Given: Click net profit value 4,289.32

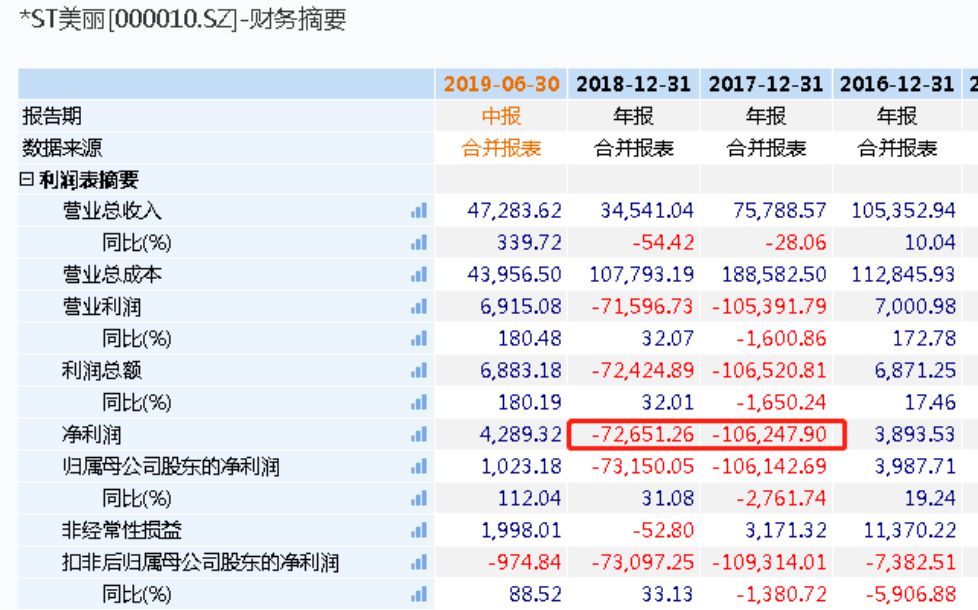Looking at the screenshot, I should [521, 435].
